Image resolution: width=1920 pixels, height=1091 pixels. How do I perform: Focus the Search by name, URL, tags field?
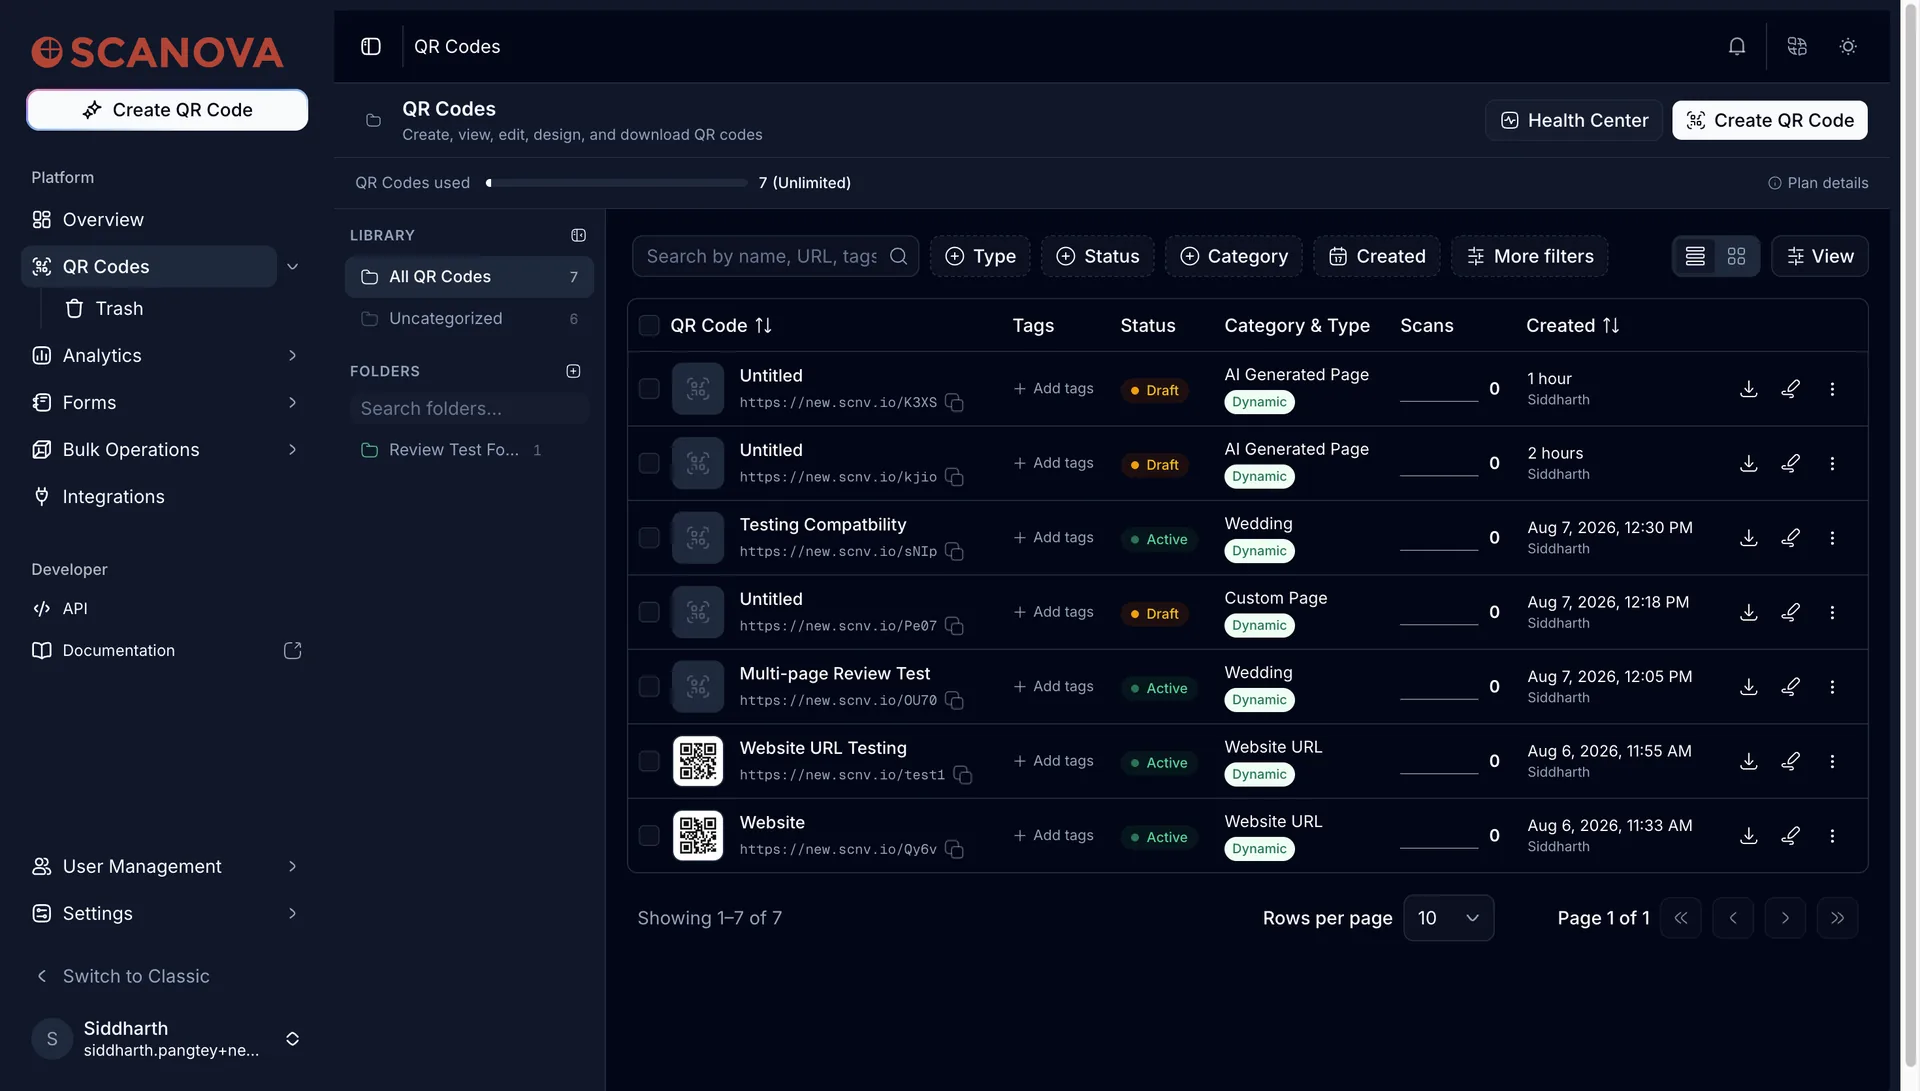775,257
